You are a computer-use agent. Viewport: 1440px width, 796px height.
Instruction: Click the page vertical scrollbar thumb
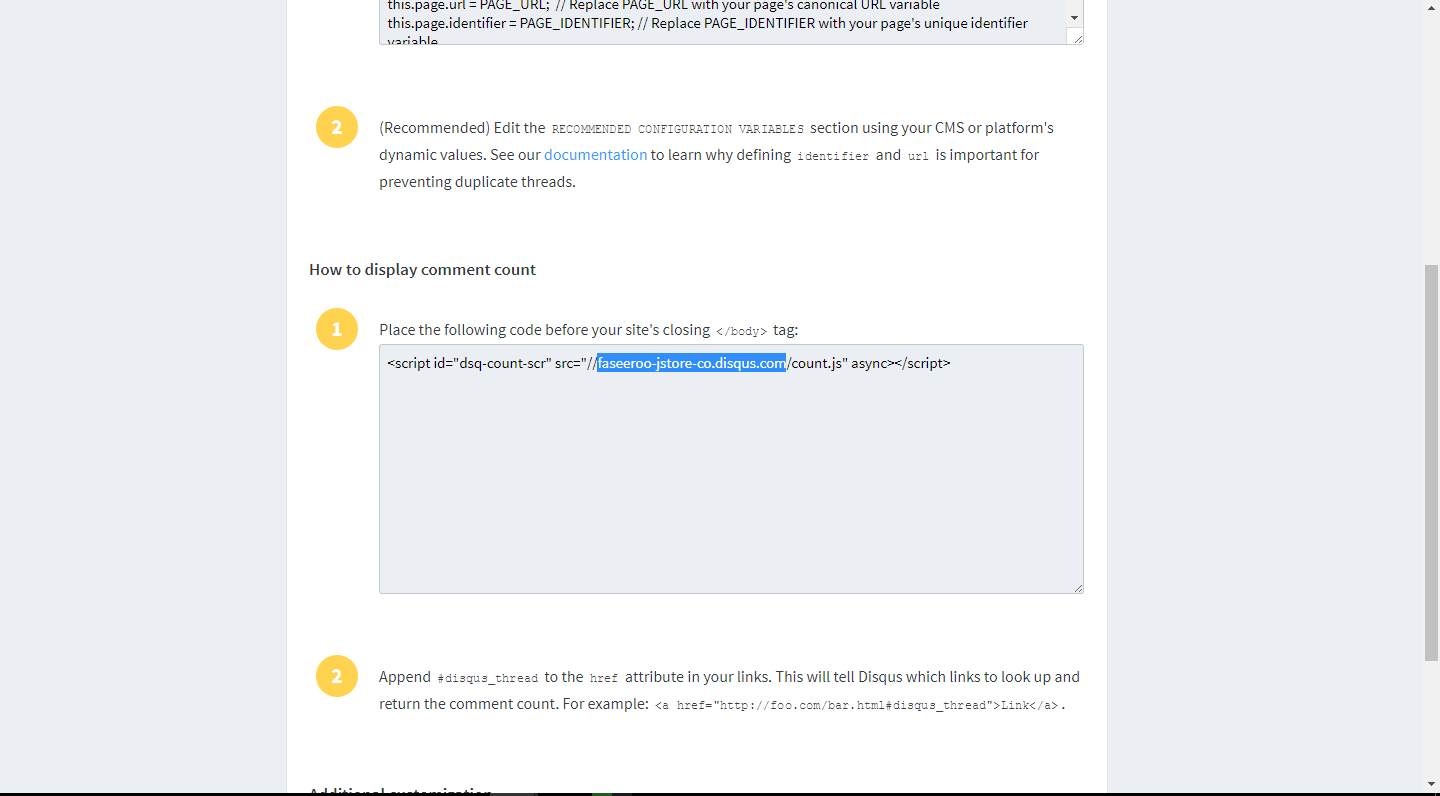(1432, 461)
